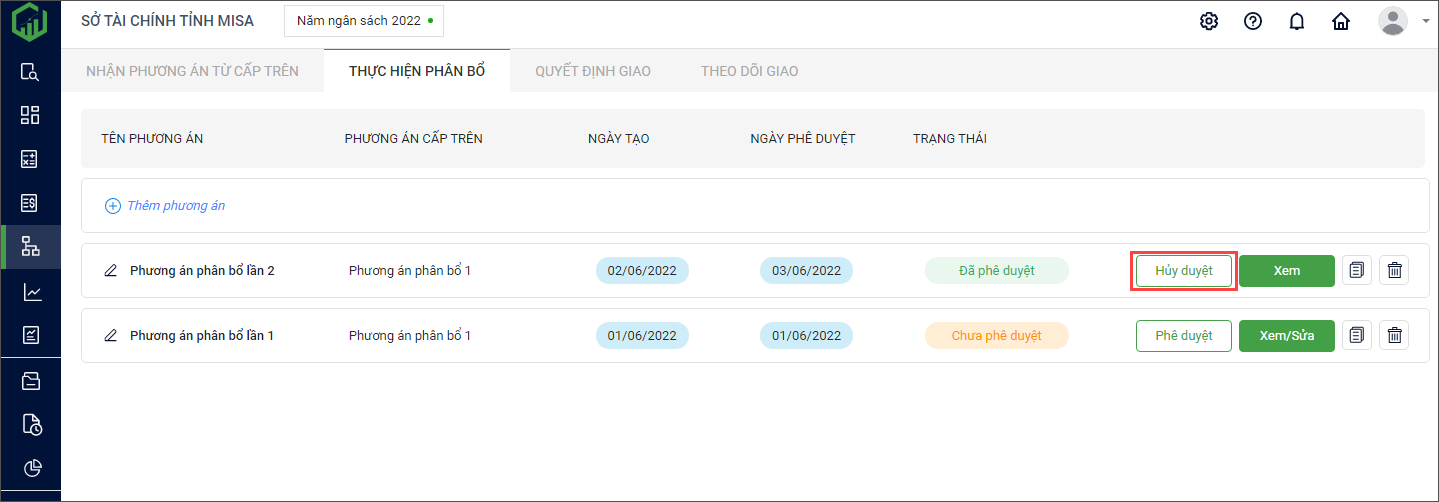This screenshot has width=1439, height=502.
Task: Delete Phương án phân bổ lần 2
Action: pos(1394,271)
